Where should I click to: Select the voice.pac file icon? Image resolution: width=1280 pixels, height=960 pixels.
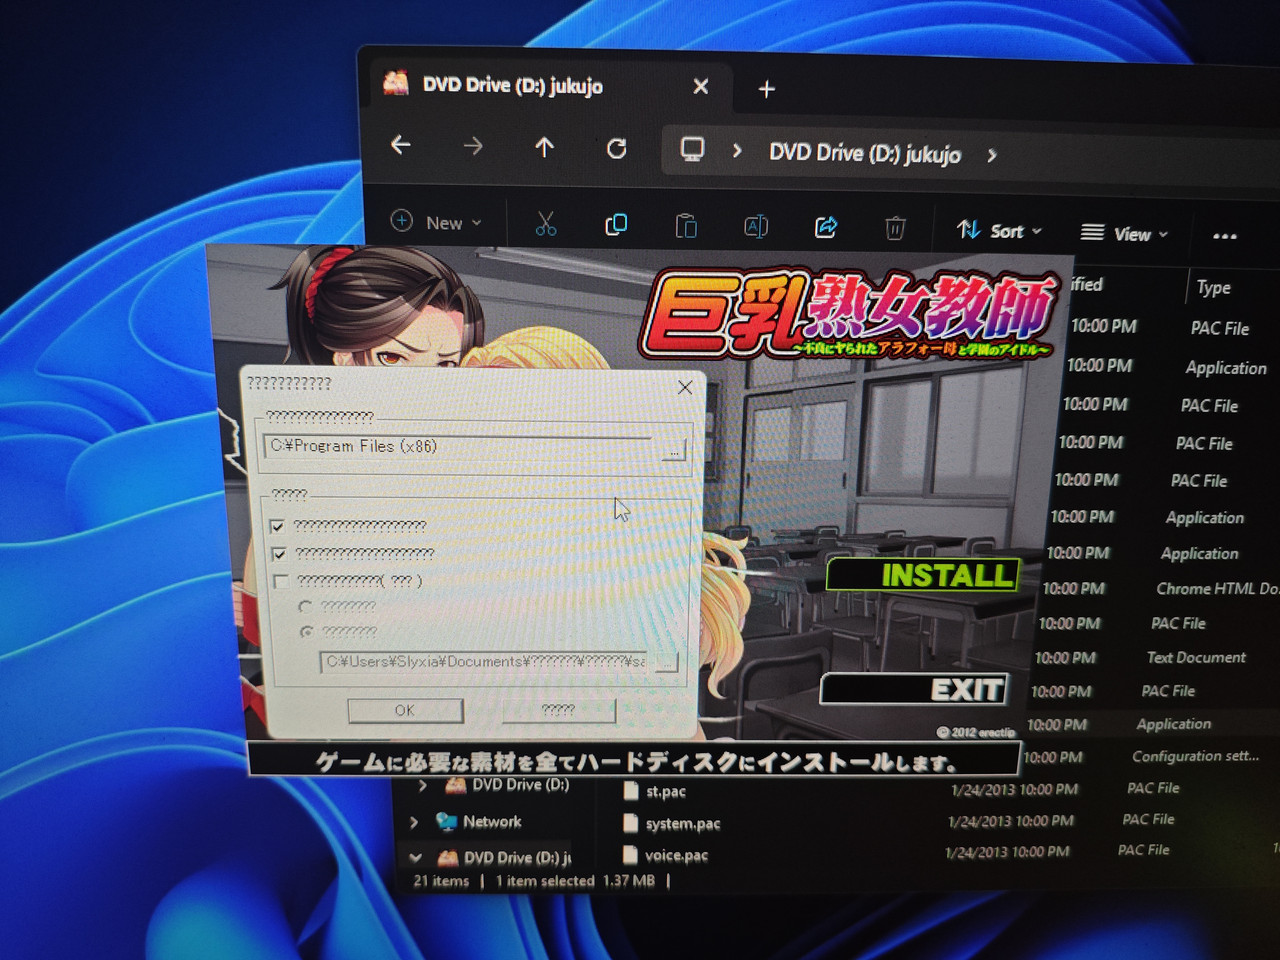click(x=629, y=855)
